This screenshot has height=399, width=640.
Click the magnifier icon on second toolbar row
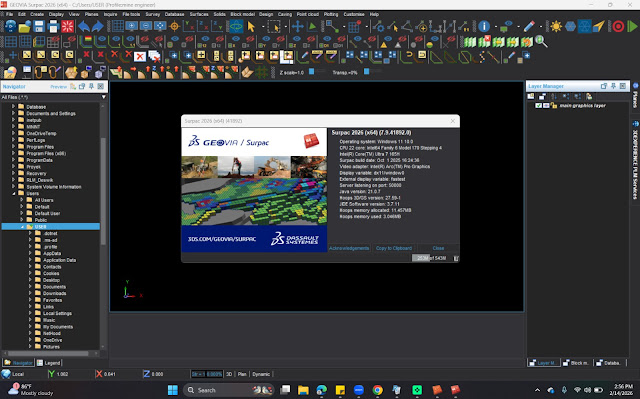click(x=541, y=41)
